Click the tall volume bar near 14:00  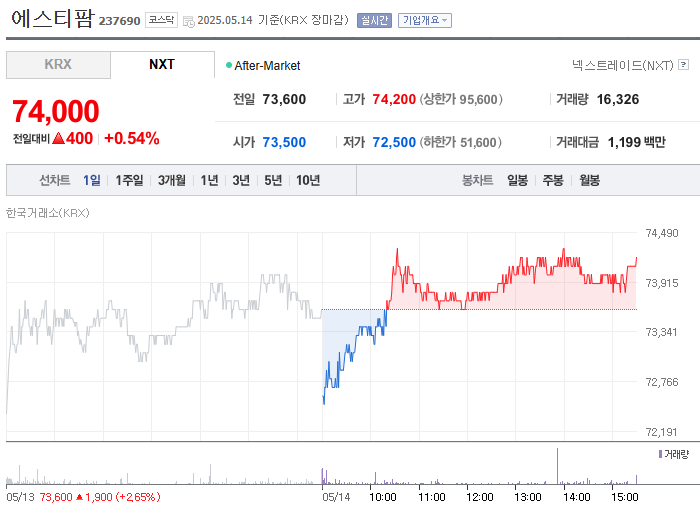coord(557,466)
